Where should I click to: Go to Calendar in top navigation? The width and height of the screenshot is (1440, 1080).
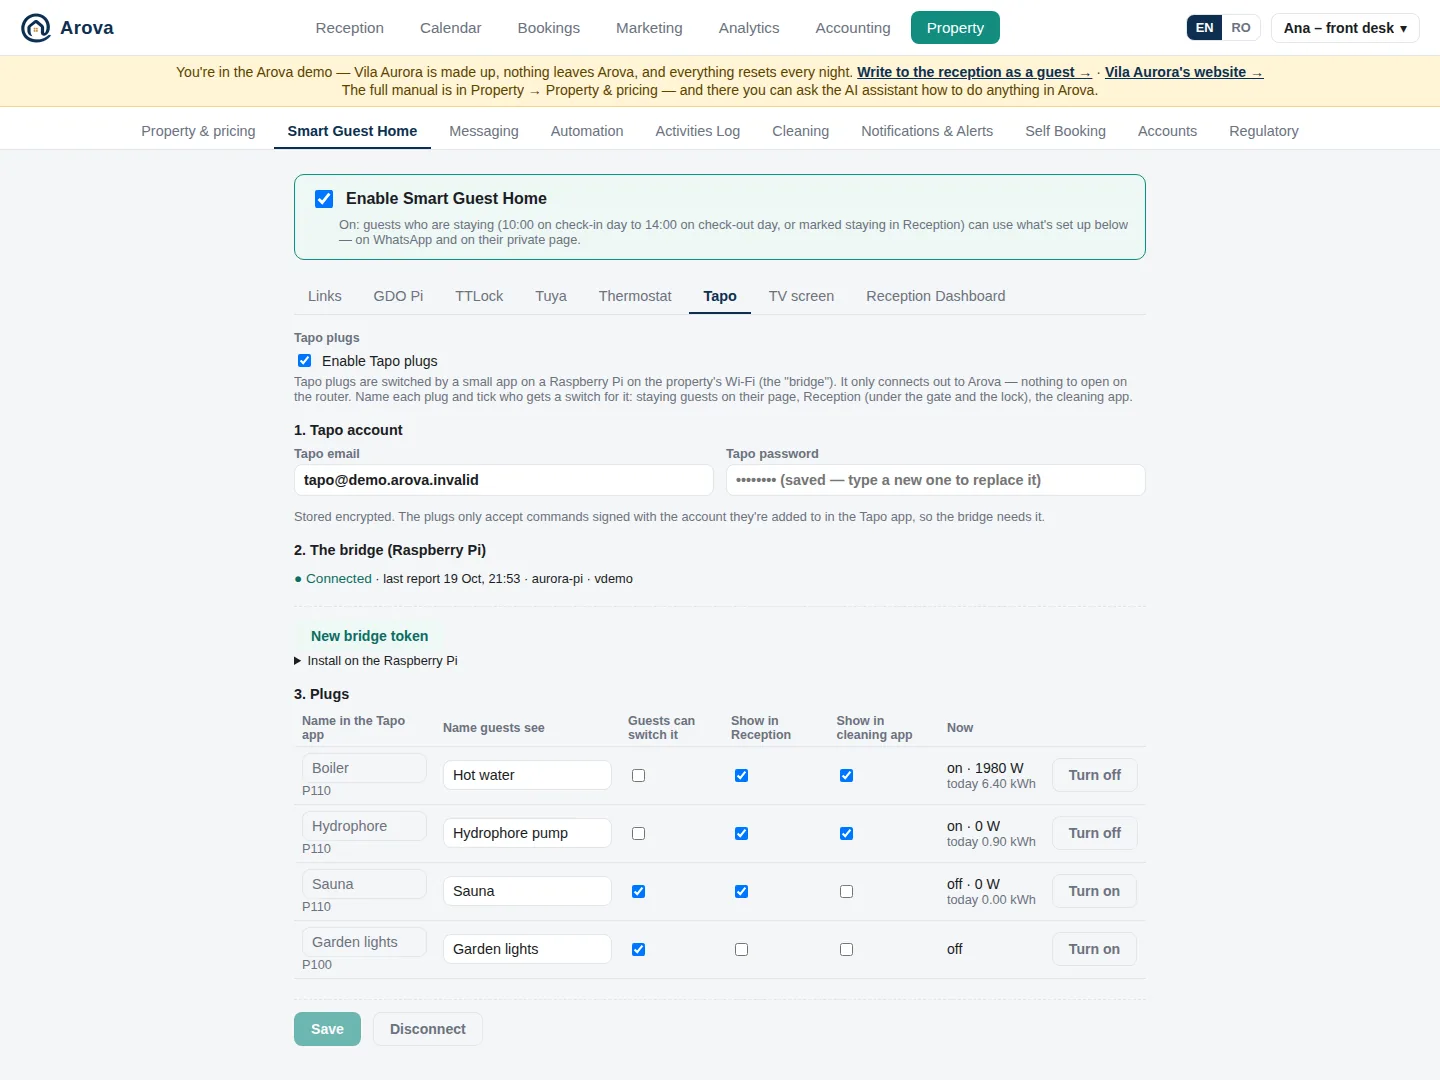point(450,28)
